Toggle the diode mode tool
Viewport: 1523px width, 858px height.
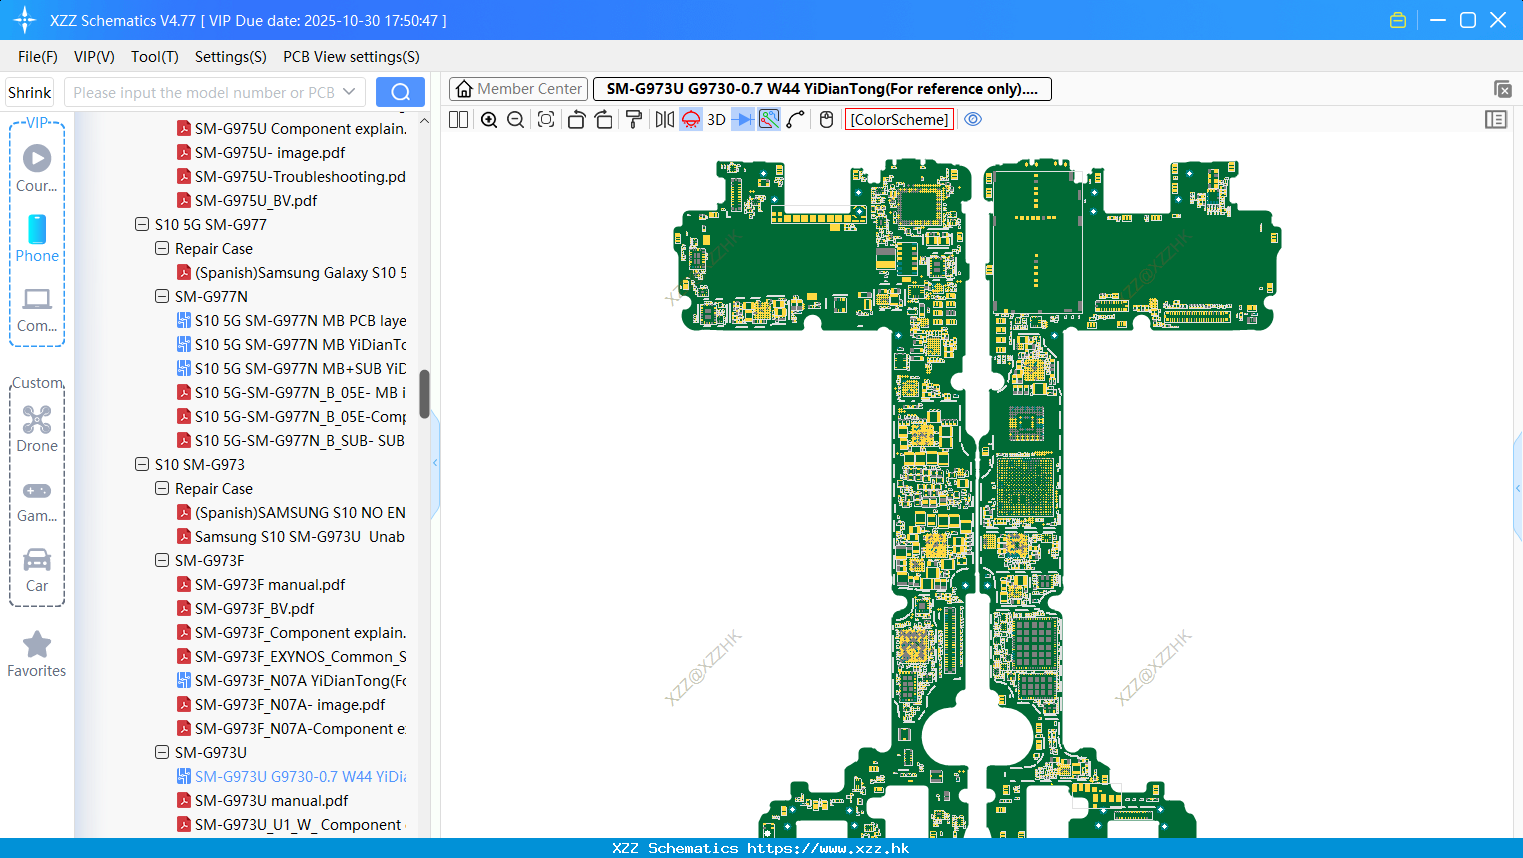click(x=743, y=119)
